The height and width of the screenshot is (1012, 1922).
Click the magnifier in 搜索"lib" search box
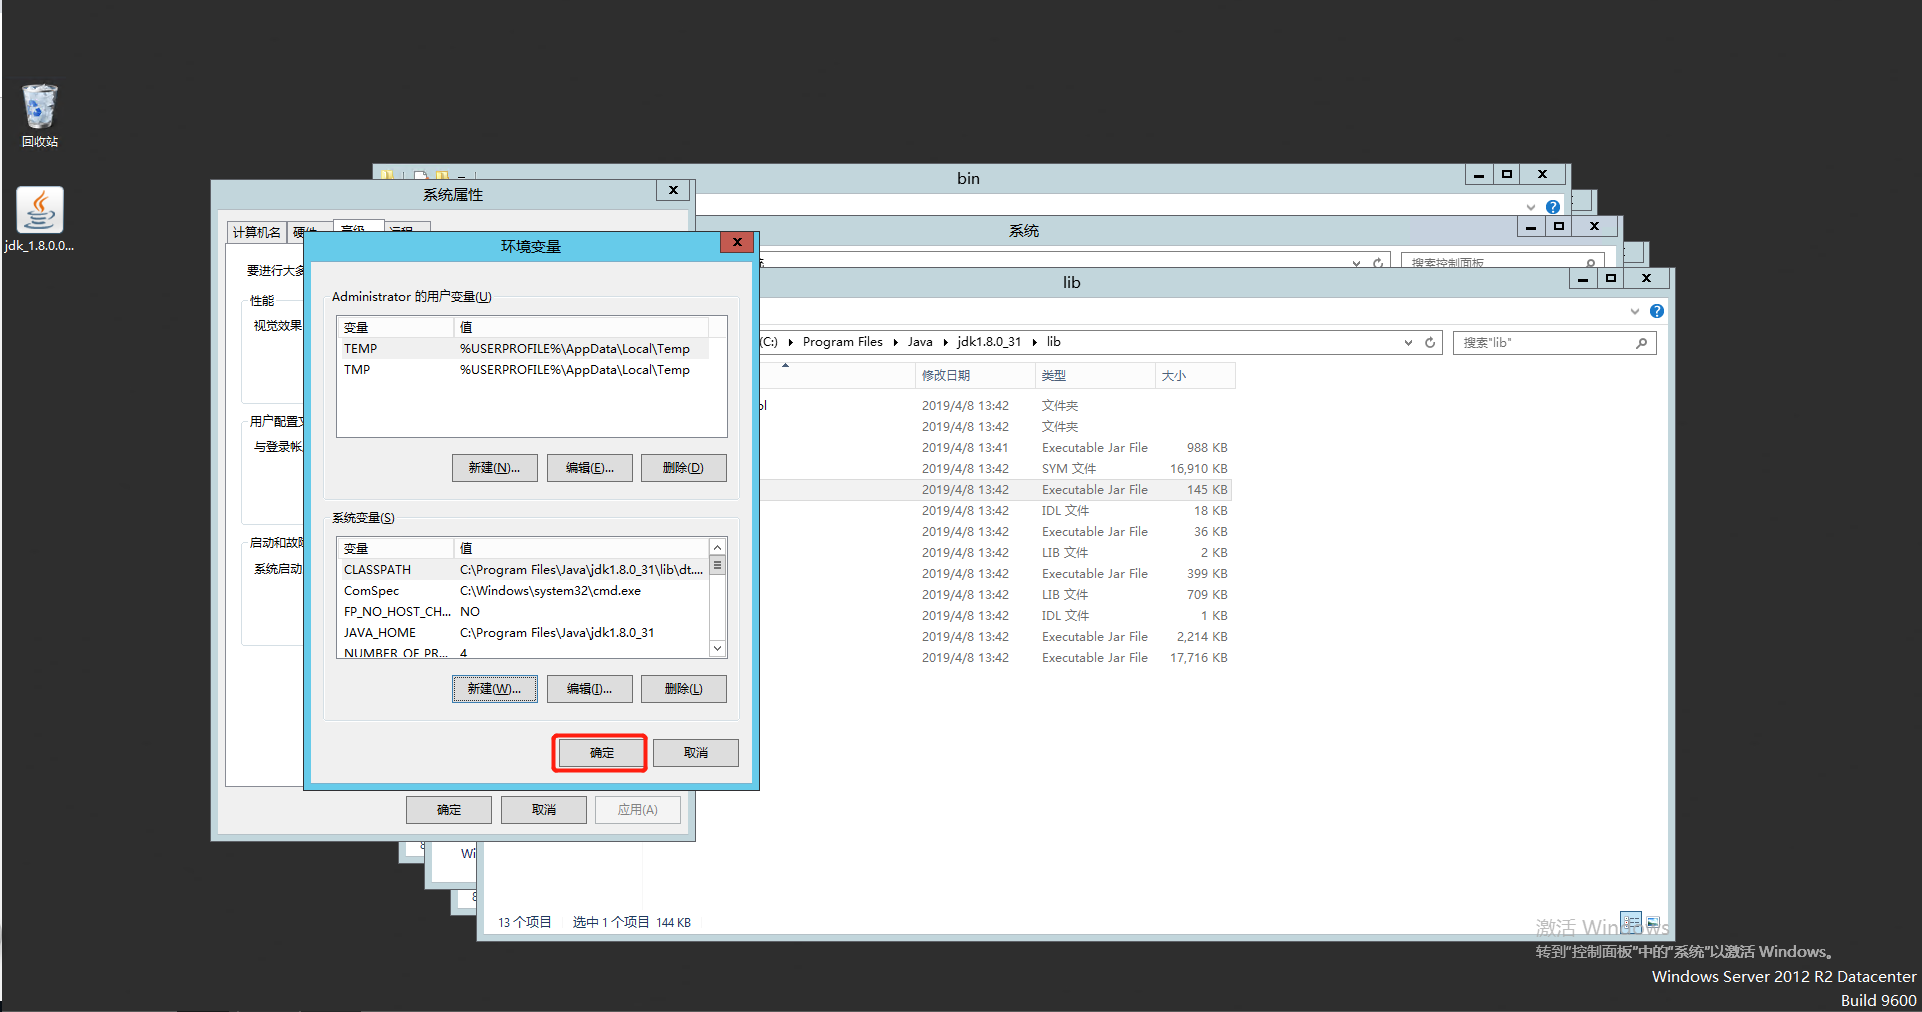1641,342
